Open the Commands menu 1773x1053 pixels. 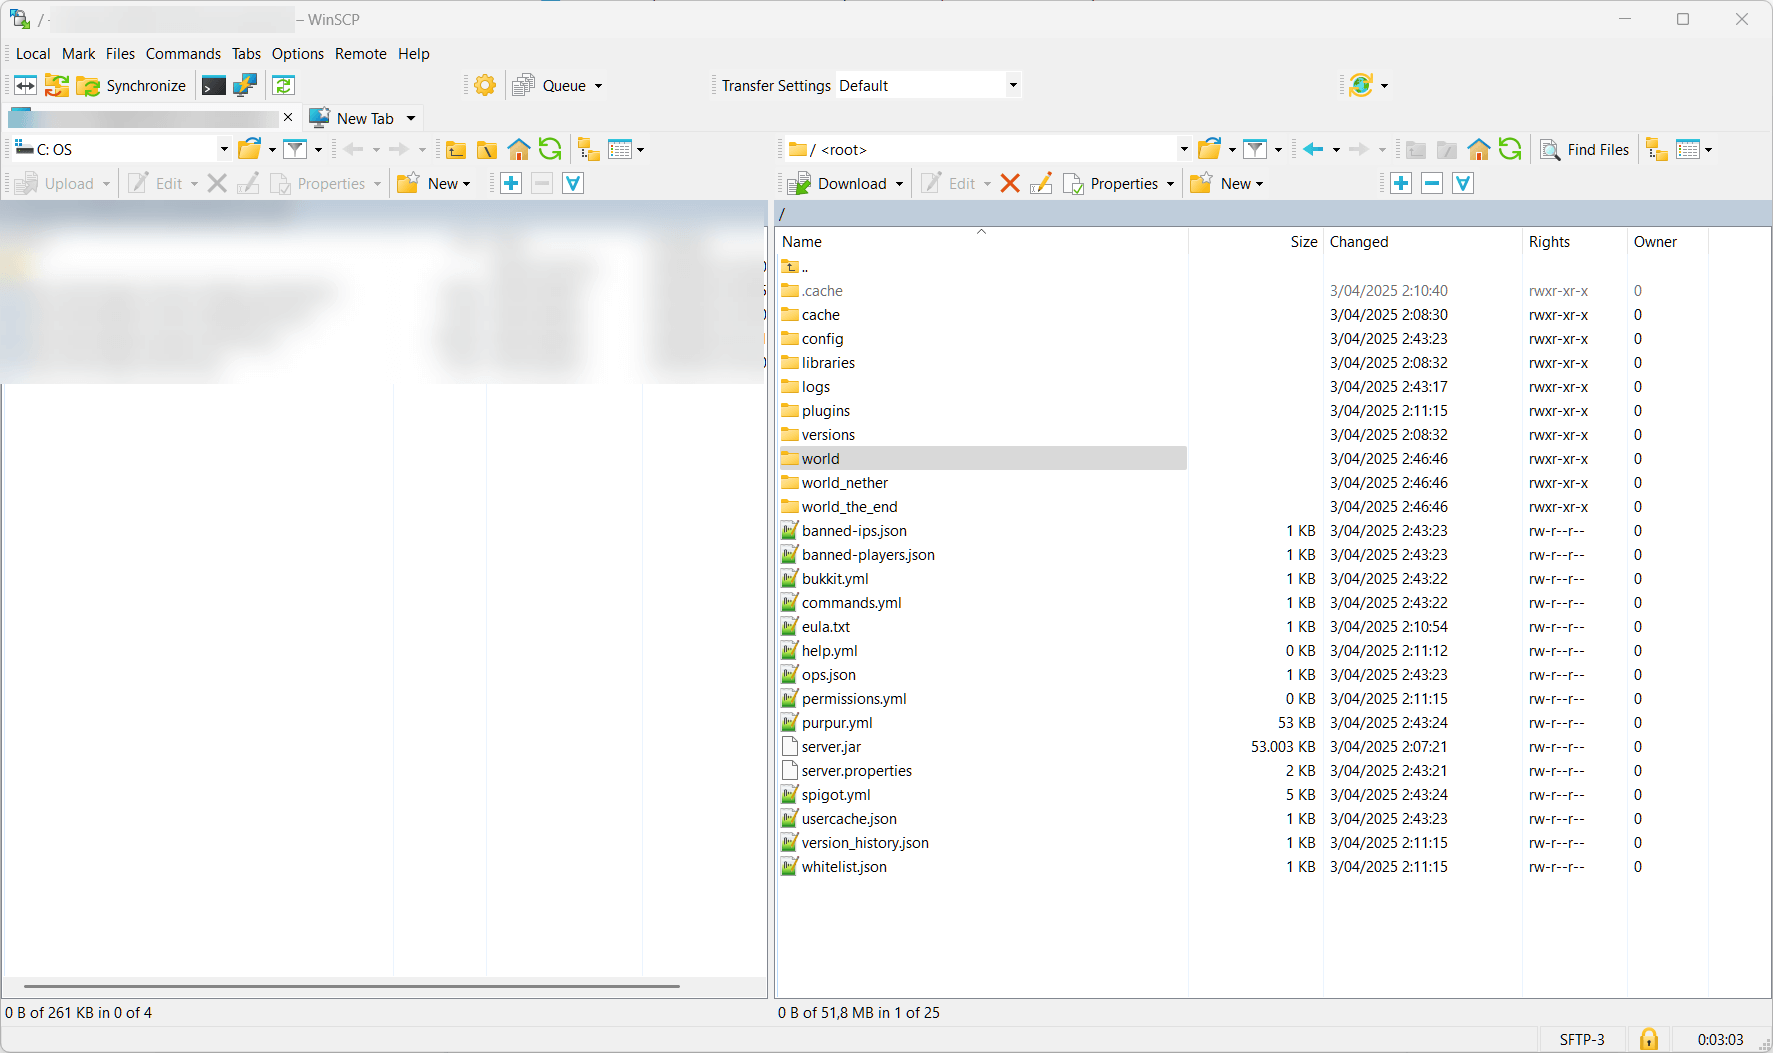(183, 53)
